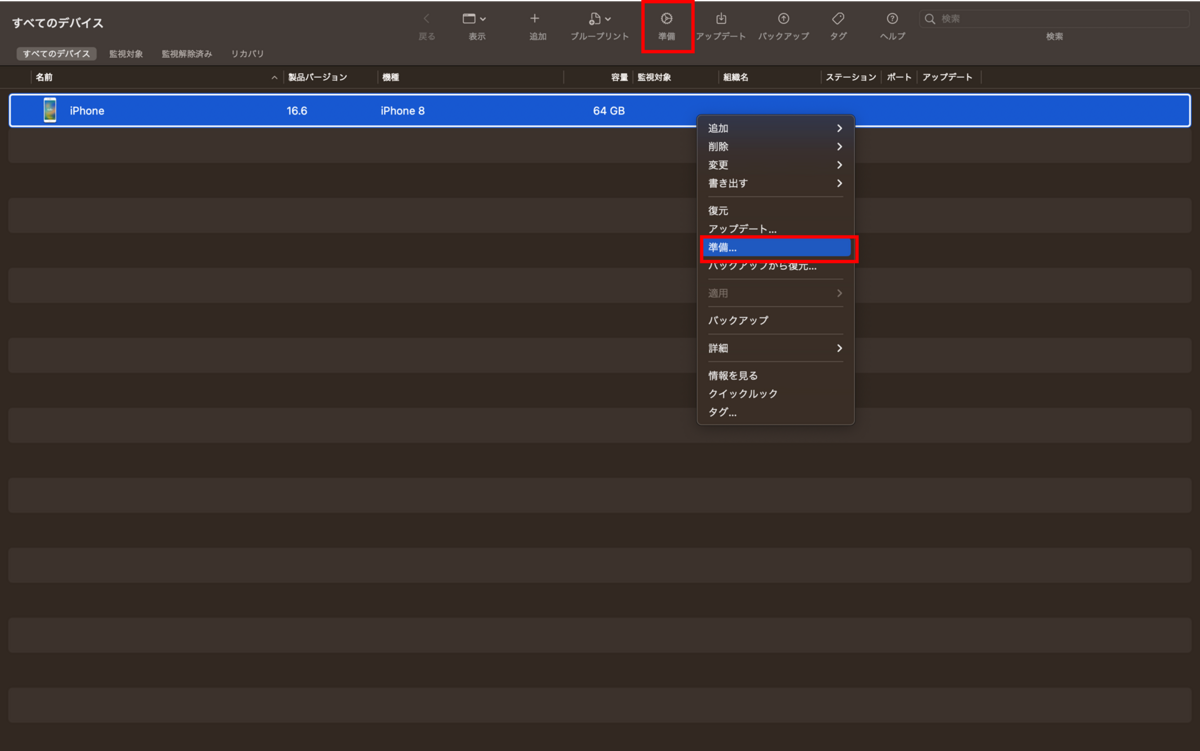Choose 準備... from the context menu
The width and height of the screenshot is (1200, 751).
pos(776,247)
